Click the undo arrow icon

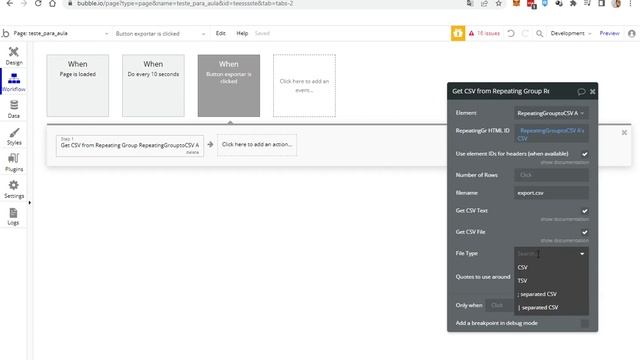coord(511,33)
